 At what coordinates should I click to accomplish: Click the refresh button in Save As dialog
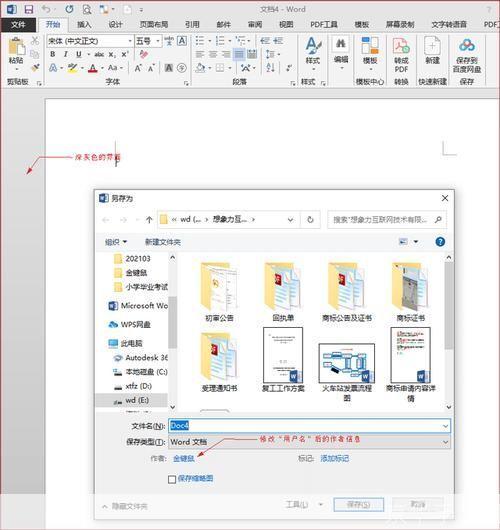pyautogui.click(x=310, y=220)
